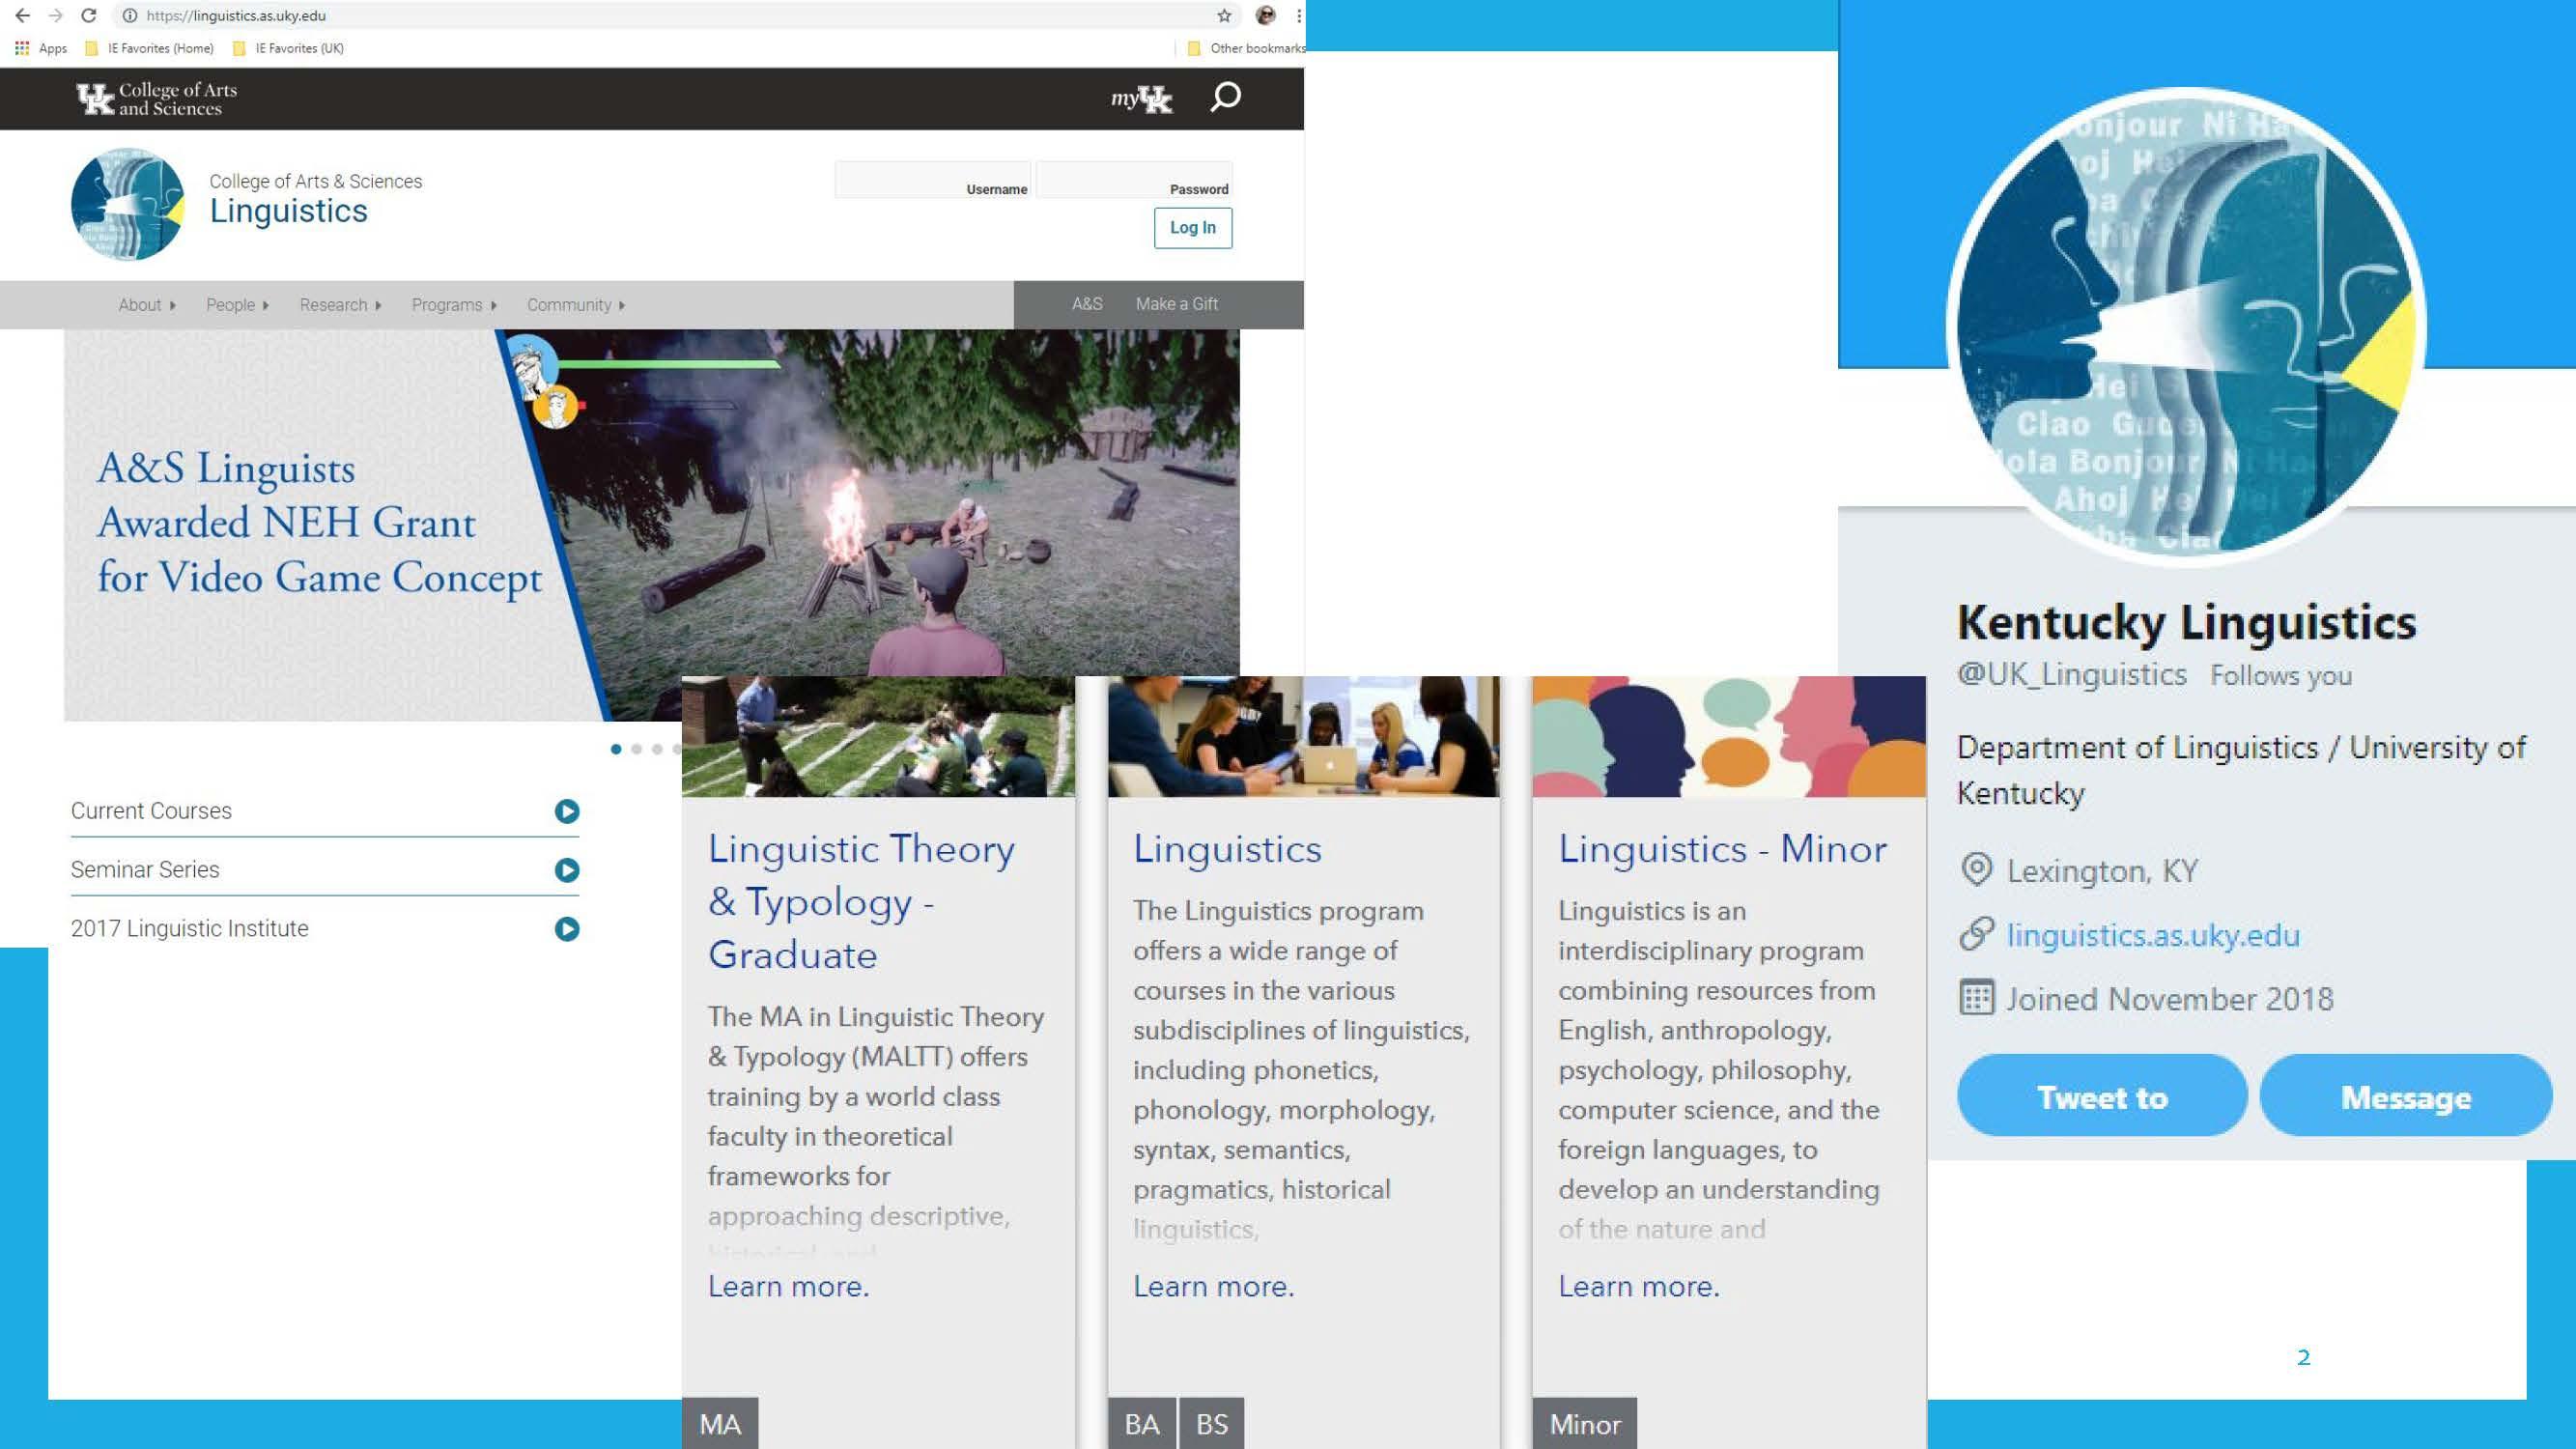Open site search with the magnifier icon
Image resolution: width=2576 pixels, height=1449 pixels.
click(1225, 97)
